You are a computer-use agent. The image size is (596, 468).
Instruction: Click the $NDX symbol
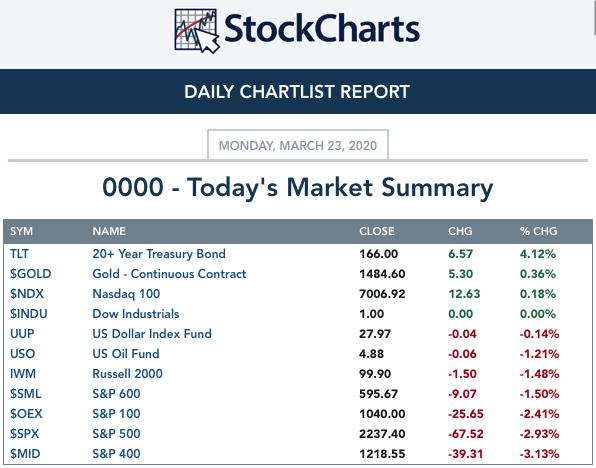click(x=27, y=293)
